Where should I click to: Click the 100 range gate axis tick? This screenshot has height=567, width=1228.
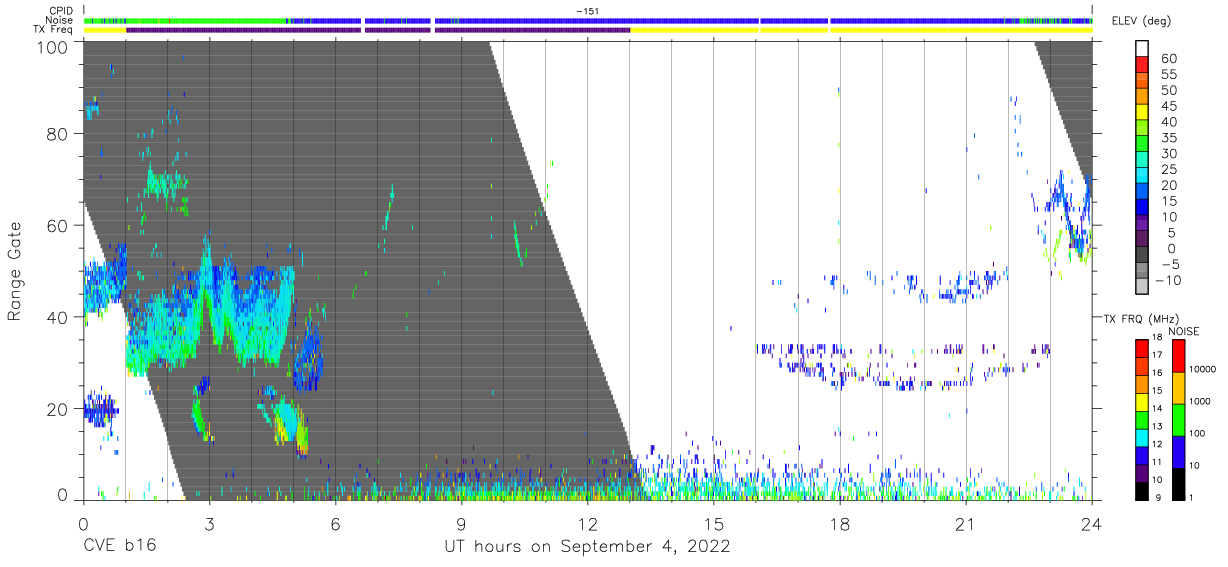coord(54,47)
